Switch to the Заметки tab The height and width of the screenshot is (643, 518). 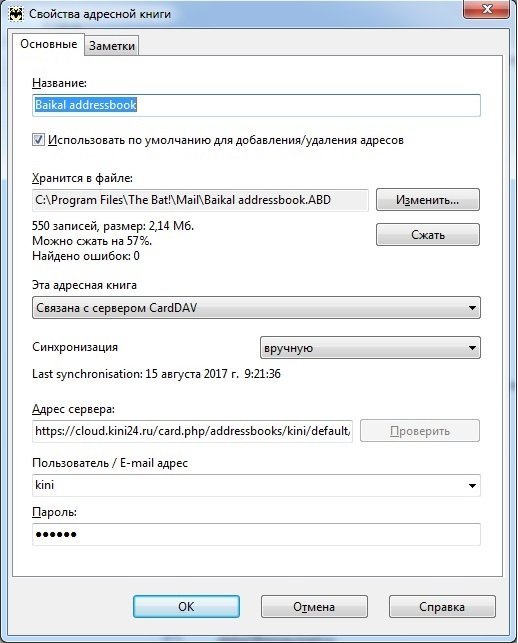coord(112,46)
